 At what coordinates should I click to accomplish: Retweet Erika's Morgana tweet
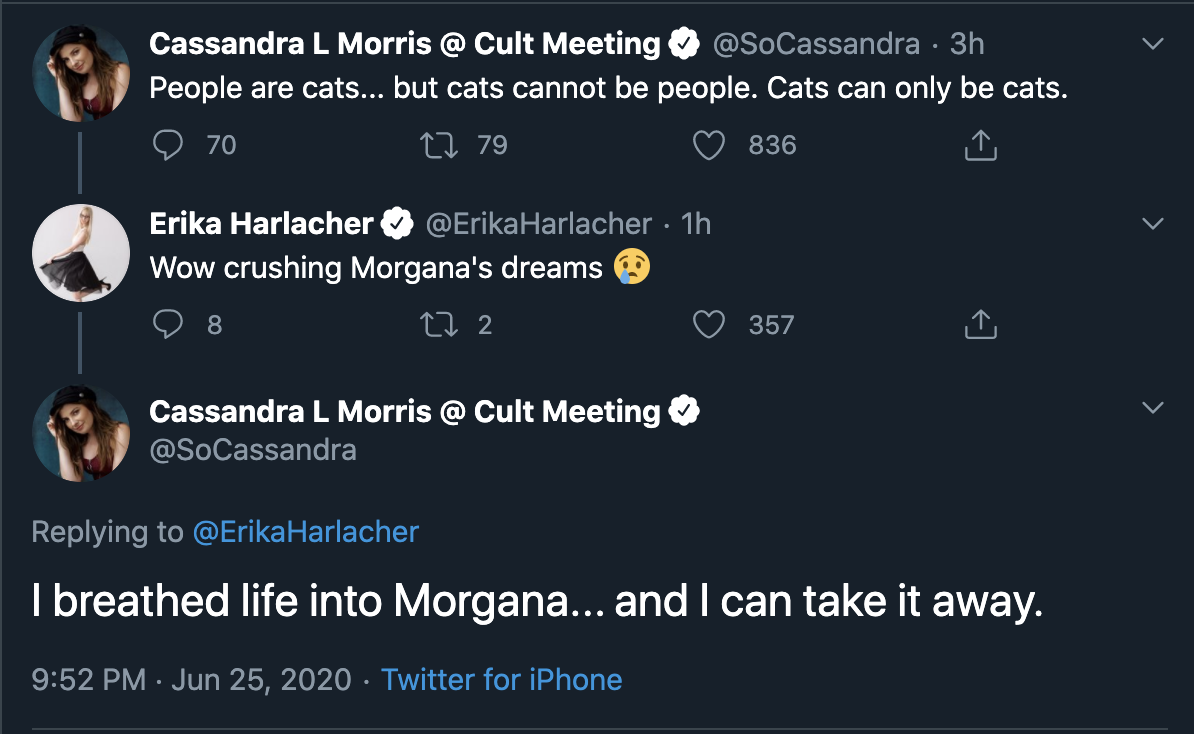[437, 324]
